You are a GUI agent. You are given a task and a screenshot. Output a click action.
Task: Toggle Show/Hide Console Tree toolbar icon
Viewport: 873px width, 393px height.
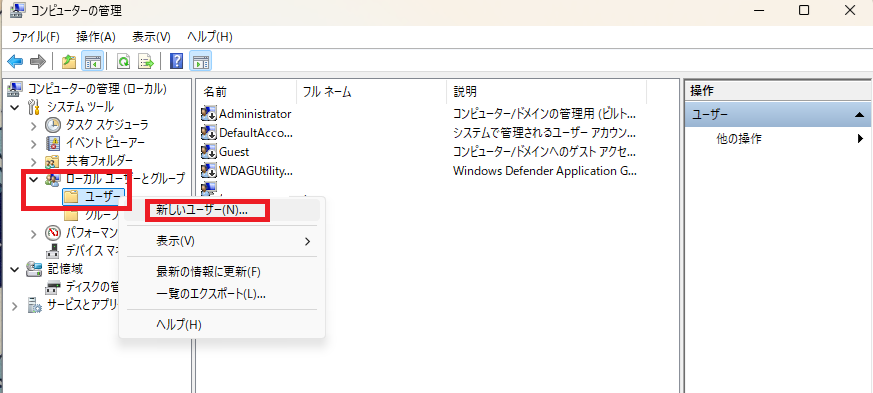click(92, 61)
